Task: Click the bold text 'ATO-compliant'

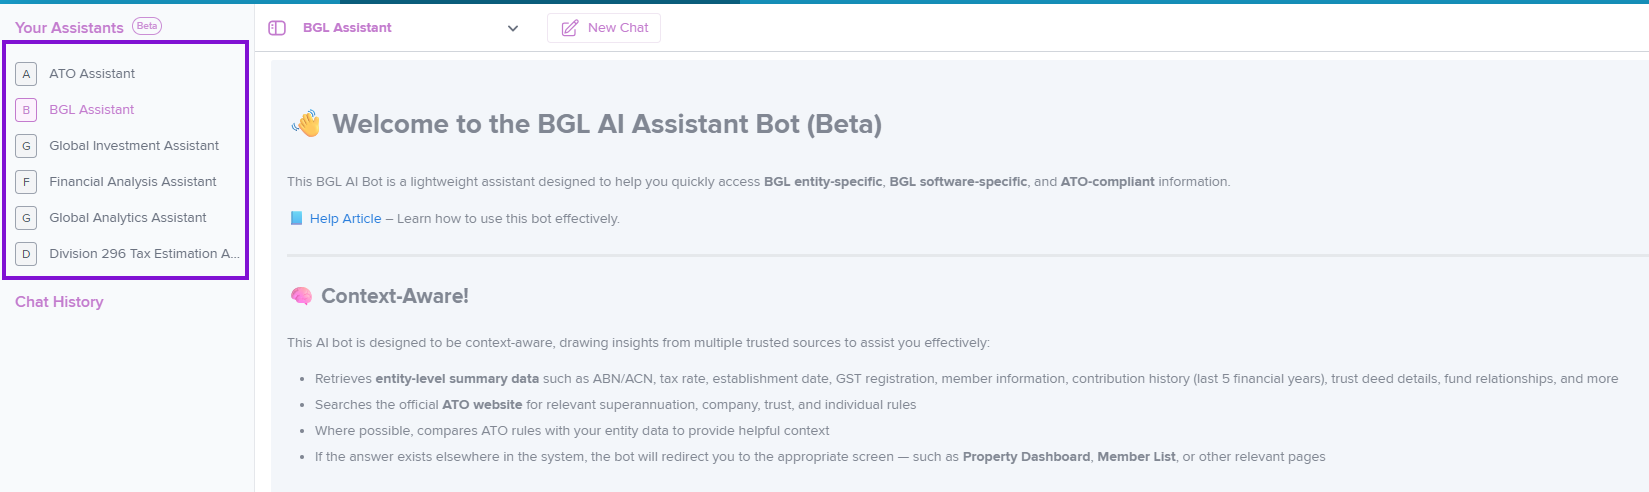Action: click(1107, 182)
